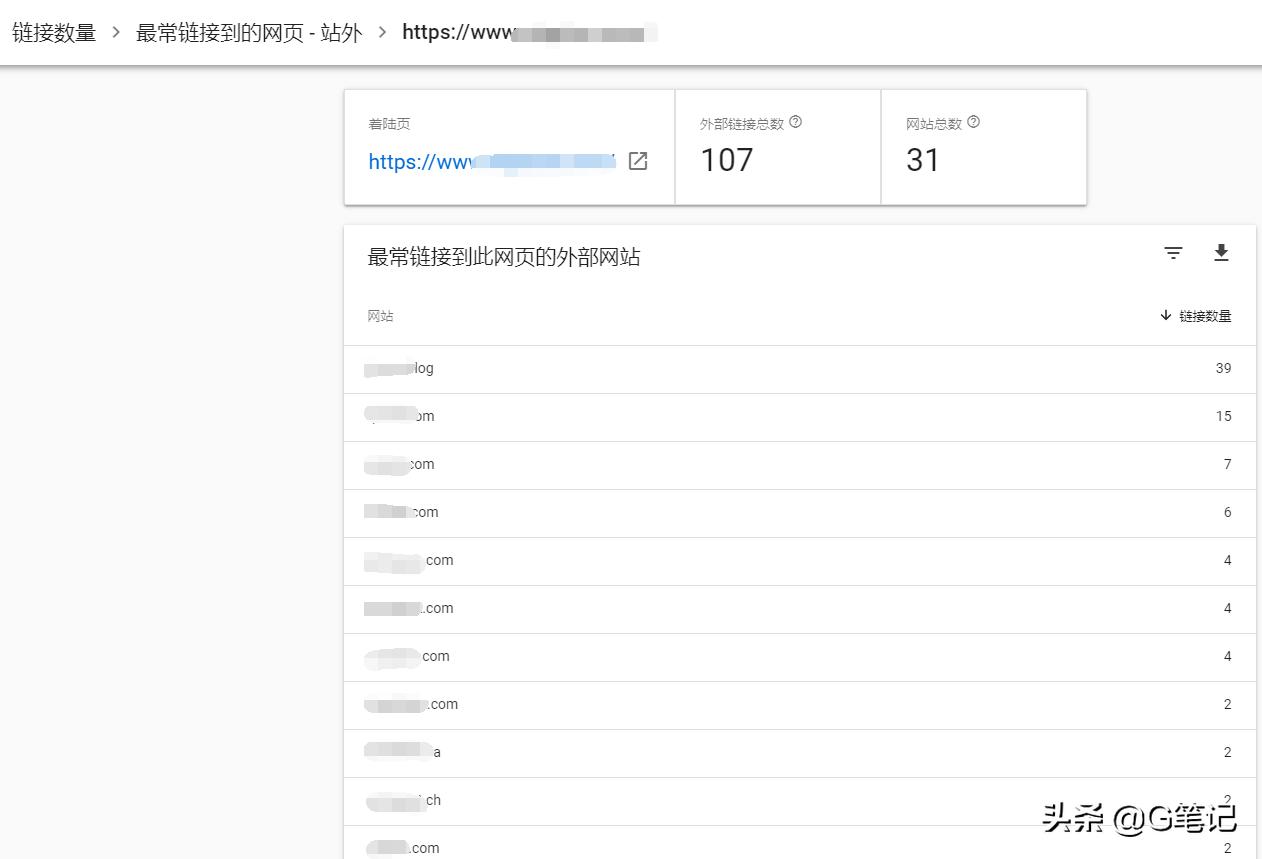Download the external sites table
The image size is (1262, 859).
tap(1221, 253)
